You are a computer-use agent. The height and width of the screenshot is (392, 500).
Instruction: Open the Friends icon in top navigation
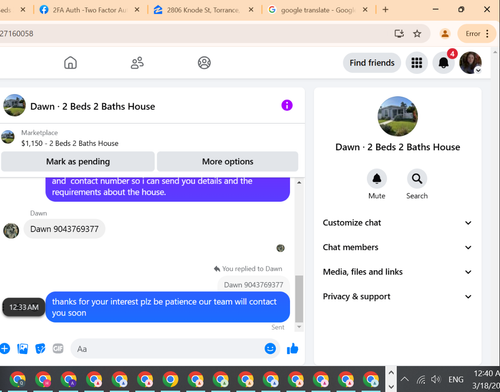137,63
